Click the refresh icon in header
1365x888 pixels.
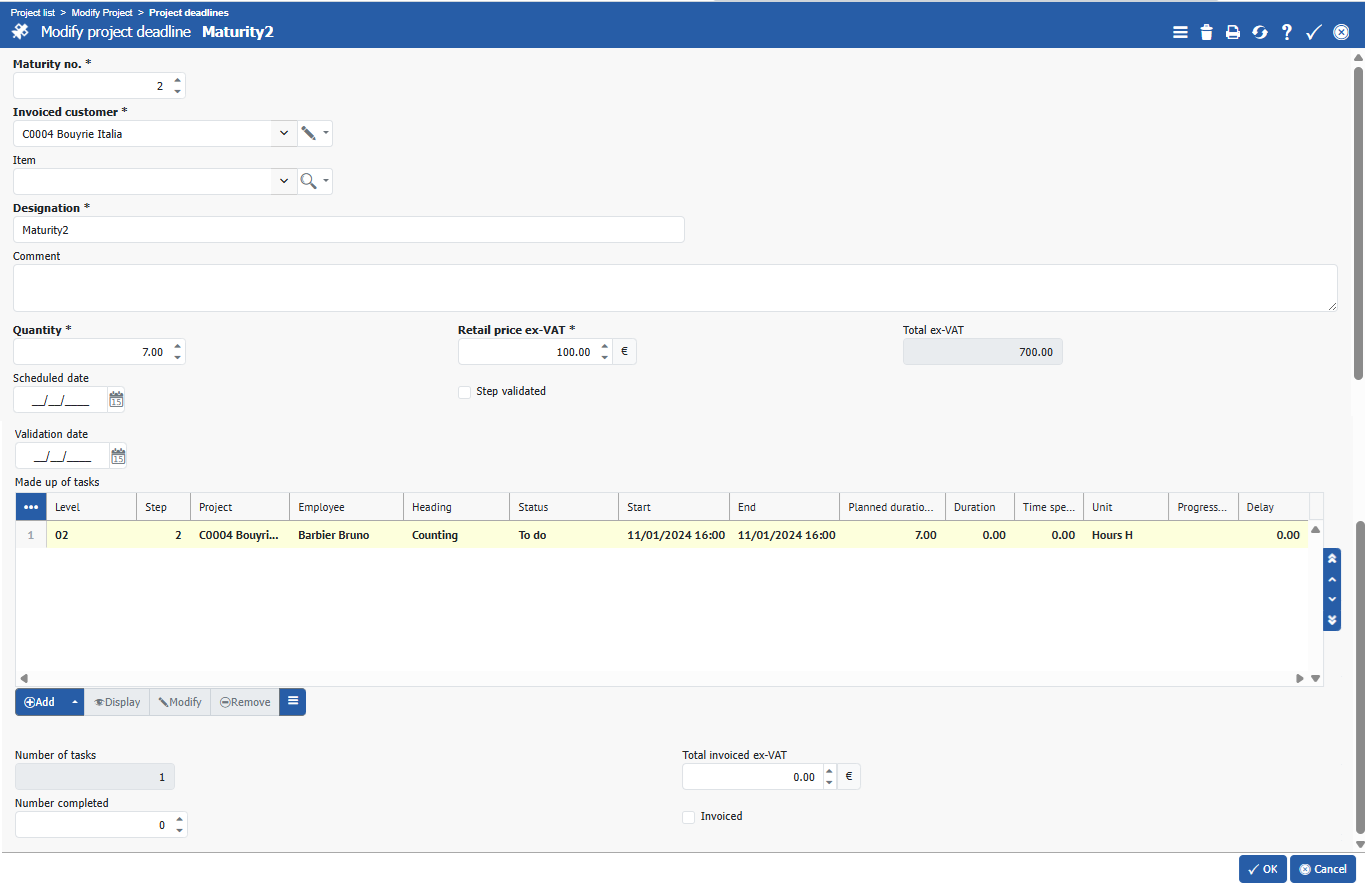click(x=1260, y=32)
